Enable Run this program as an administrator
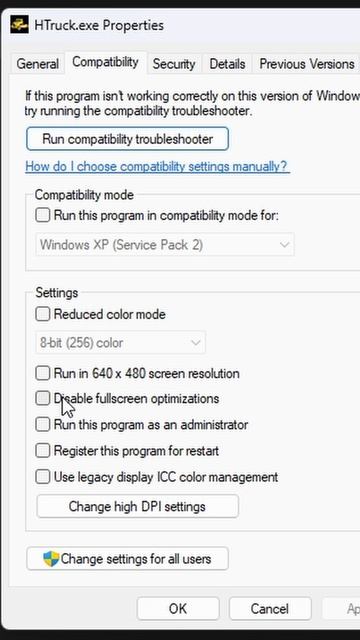360x640 pixels. 42,424
